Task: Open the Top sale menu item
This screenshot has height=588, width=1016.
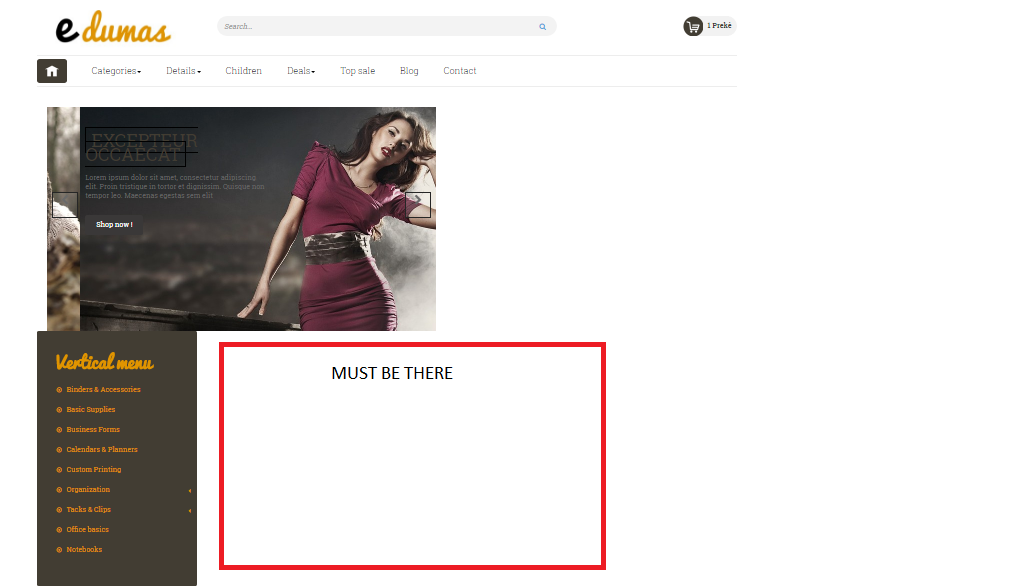Action: [358, 71]
